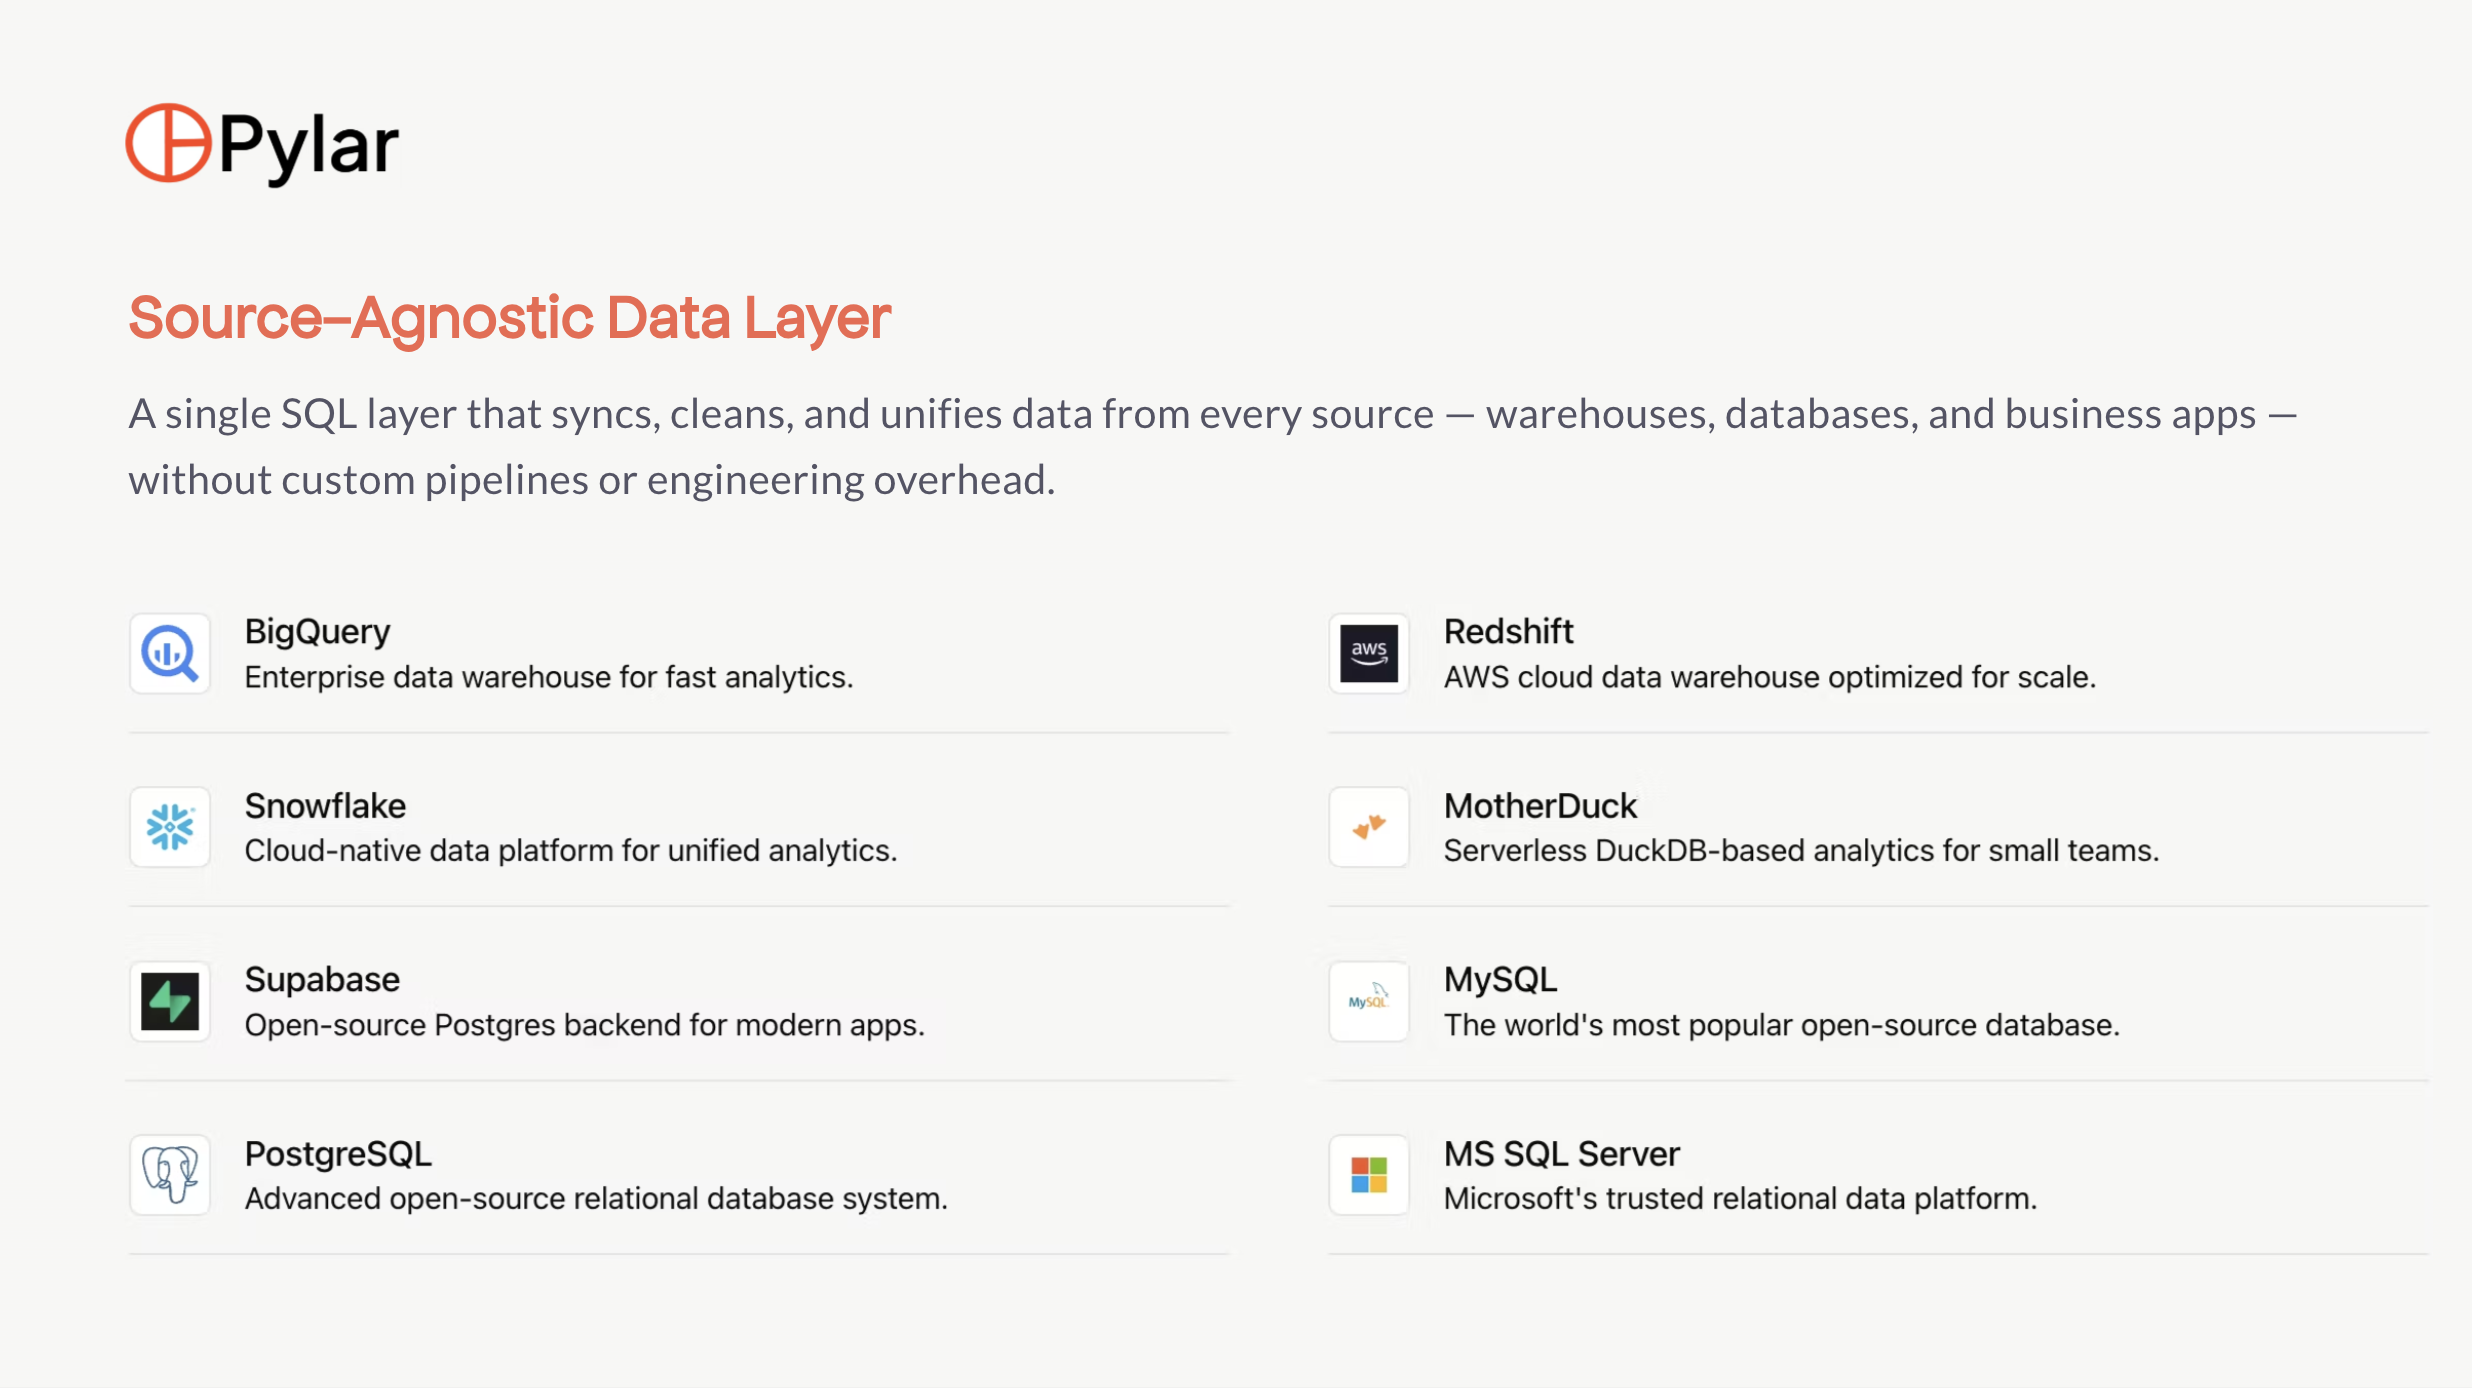Click the MySQL dolphin icon
Image resolution: width=2472 pixels, height=1388 pixels.
tap(1369, 1001)
